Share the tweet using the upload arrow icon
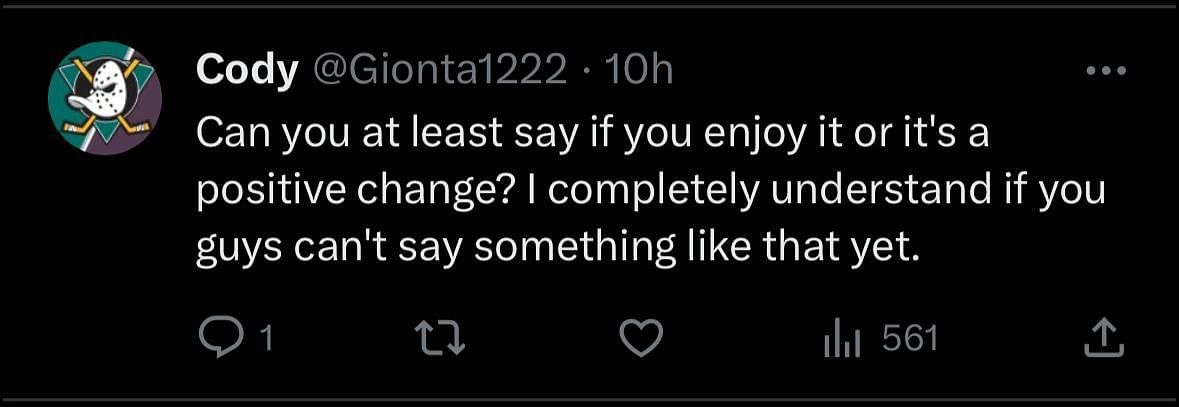Viewport: 1179px width, 407px height. [x=1105, y=340]
